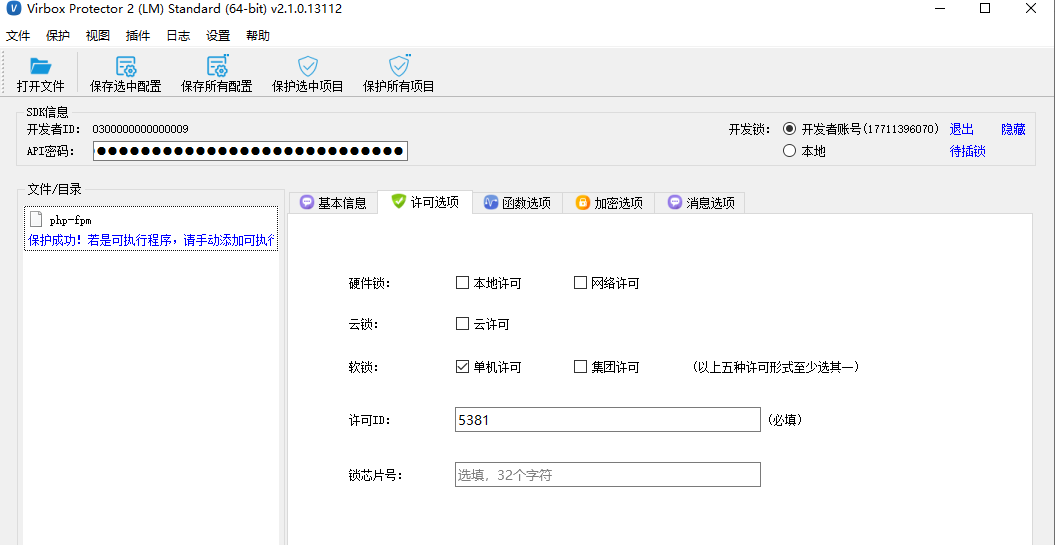This screenshot has height=545, width=1055.
Task: Click the 保护成功 status message
Action: [x=151, y=240]
